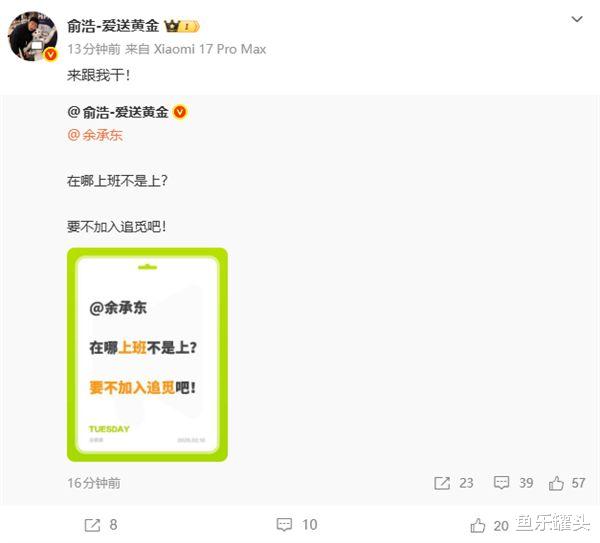Enlarge the green-bordered poster image
Image resolution: width=600 pixels, height=543 pixels.
[147, 354]
